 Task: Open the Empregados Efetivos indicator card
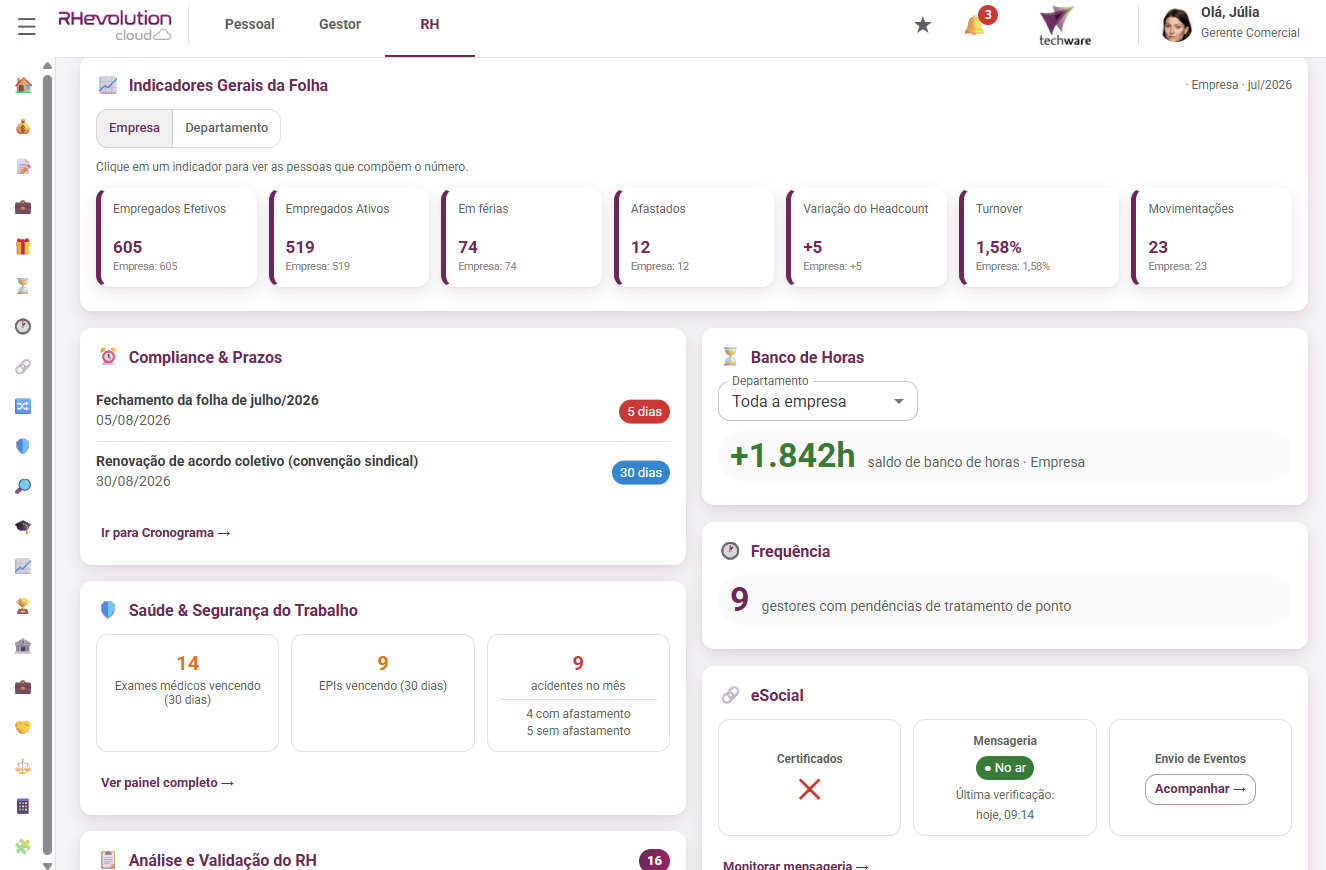coord(177,238)
